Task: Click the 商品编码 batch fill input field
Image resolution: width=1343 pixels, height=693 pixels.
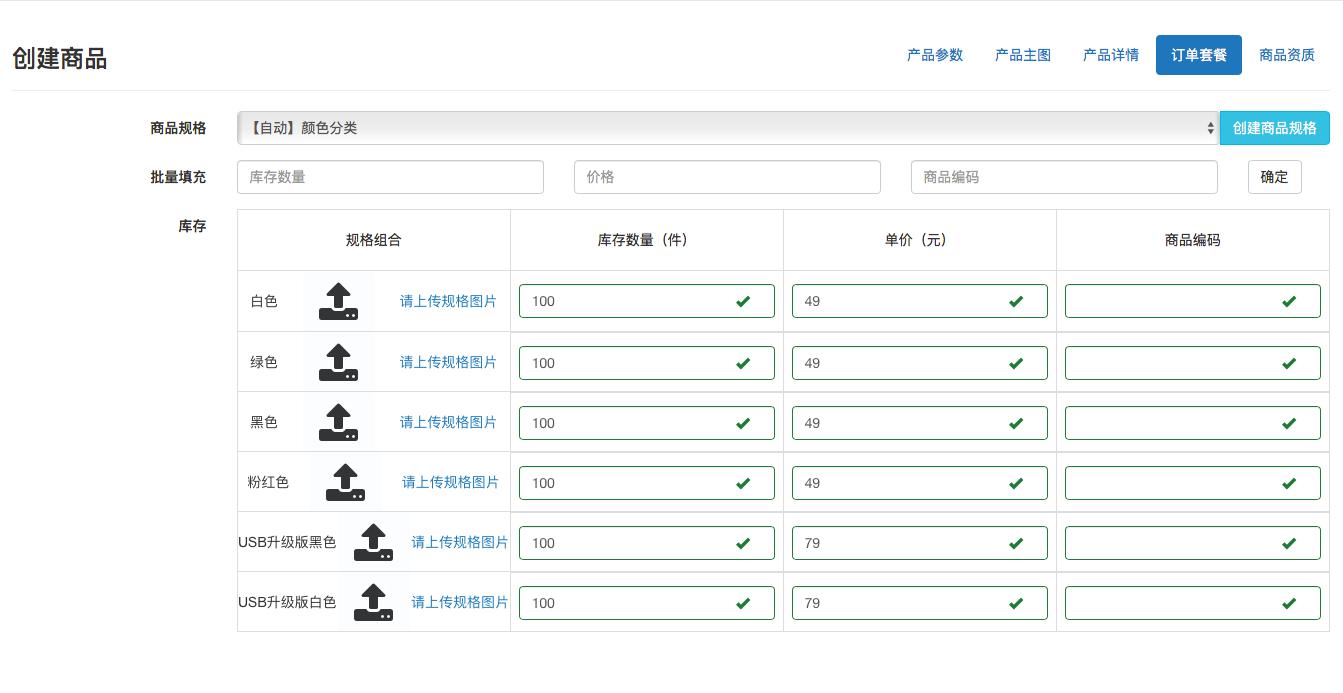Action: pos(1064,177)
